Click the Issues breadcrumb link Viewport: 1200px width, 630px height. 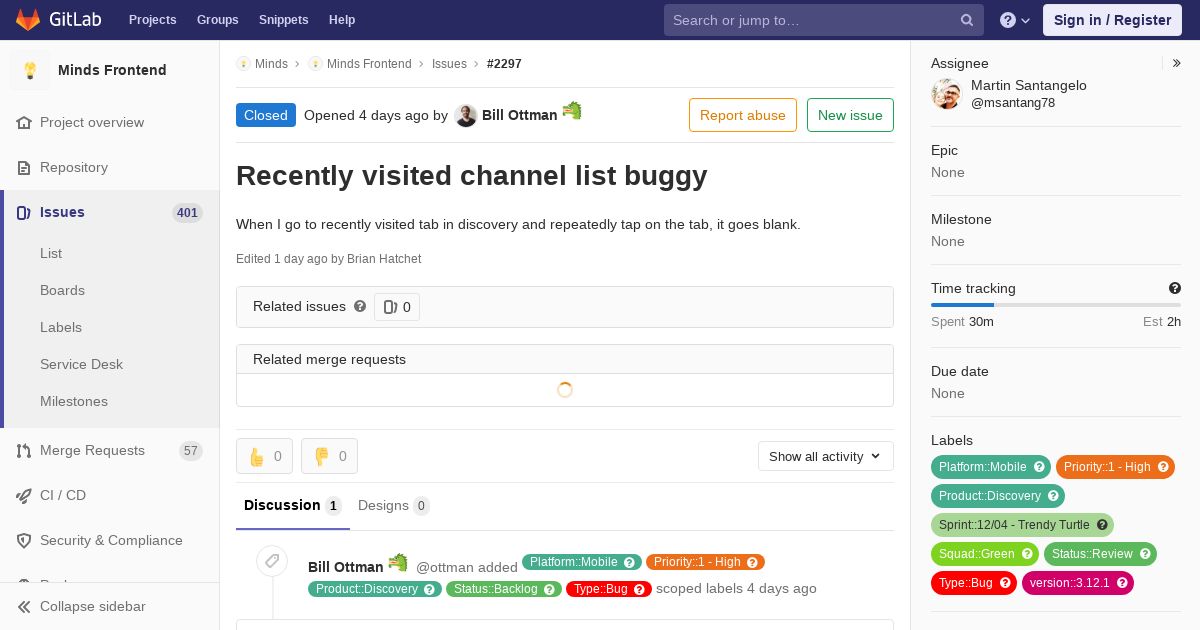point(449,64)
